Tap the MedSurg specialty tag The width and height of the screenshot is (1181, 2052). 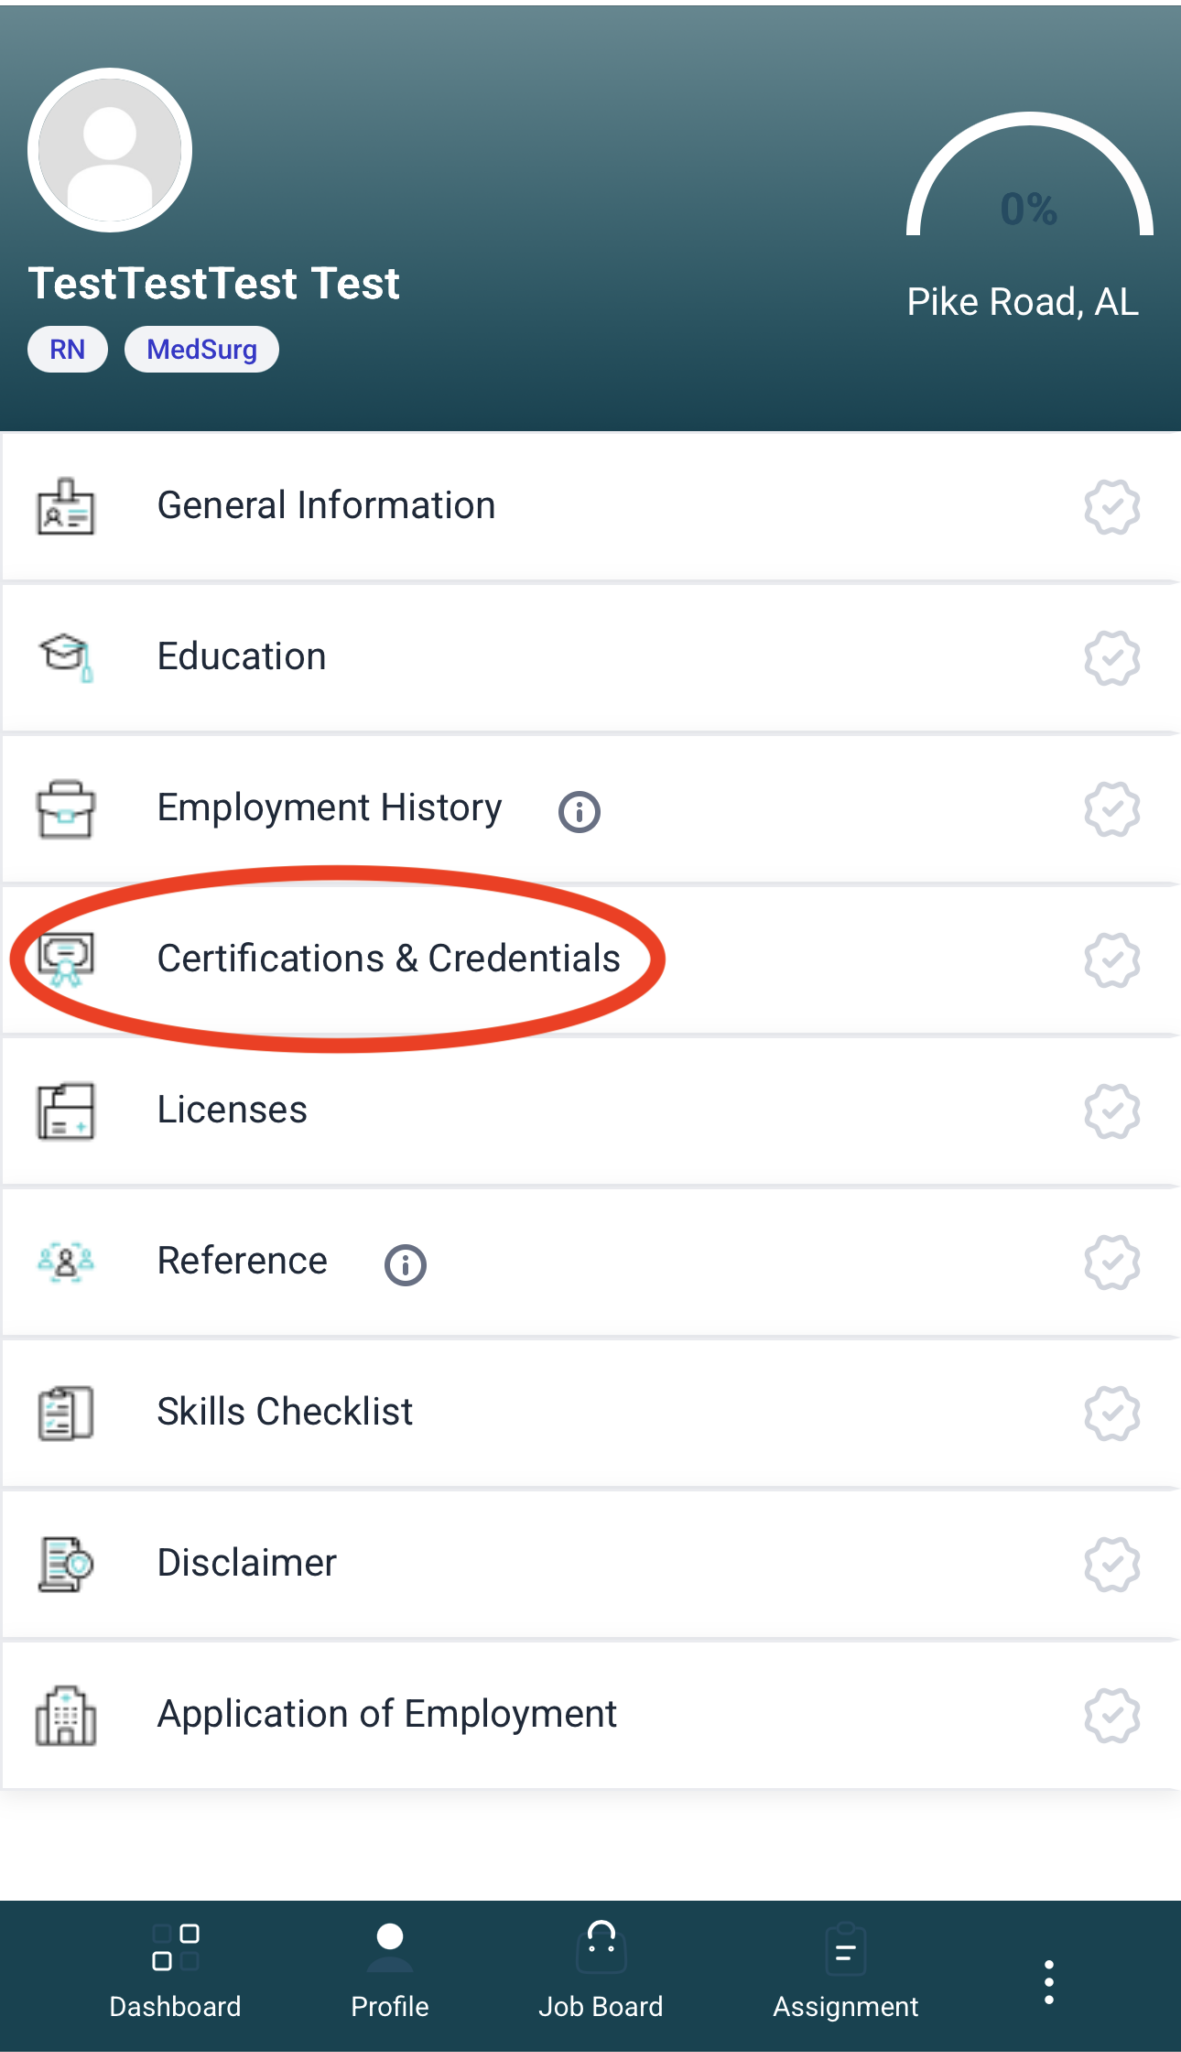pos(202,350)
